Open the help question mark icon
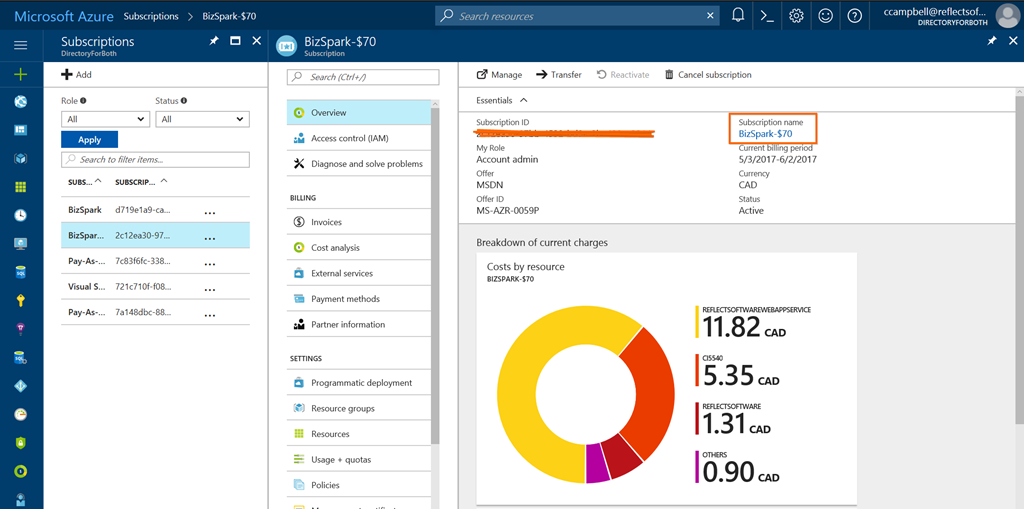This screenshot has height=509, width=1024. (x=854, y=16)
